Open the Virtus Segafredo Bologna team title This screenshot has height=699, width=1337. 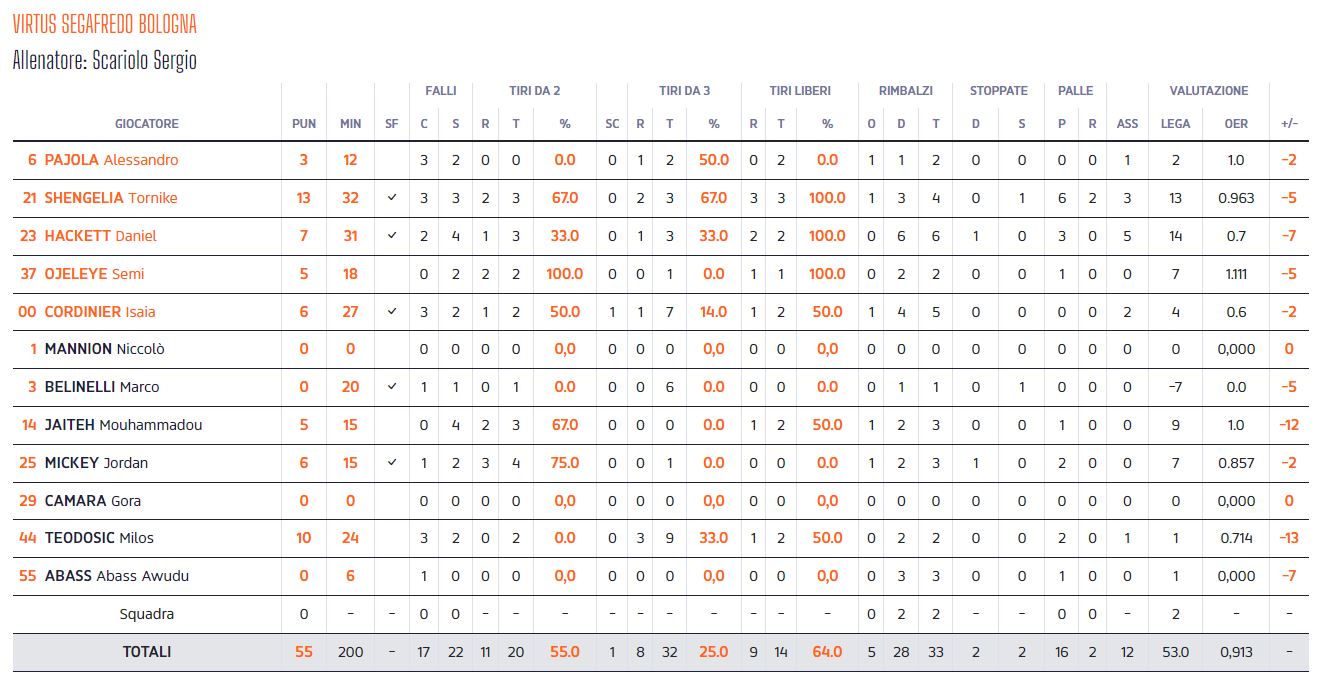pyautogui.click(x=104, y=24)
